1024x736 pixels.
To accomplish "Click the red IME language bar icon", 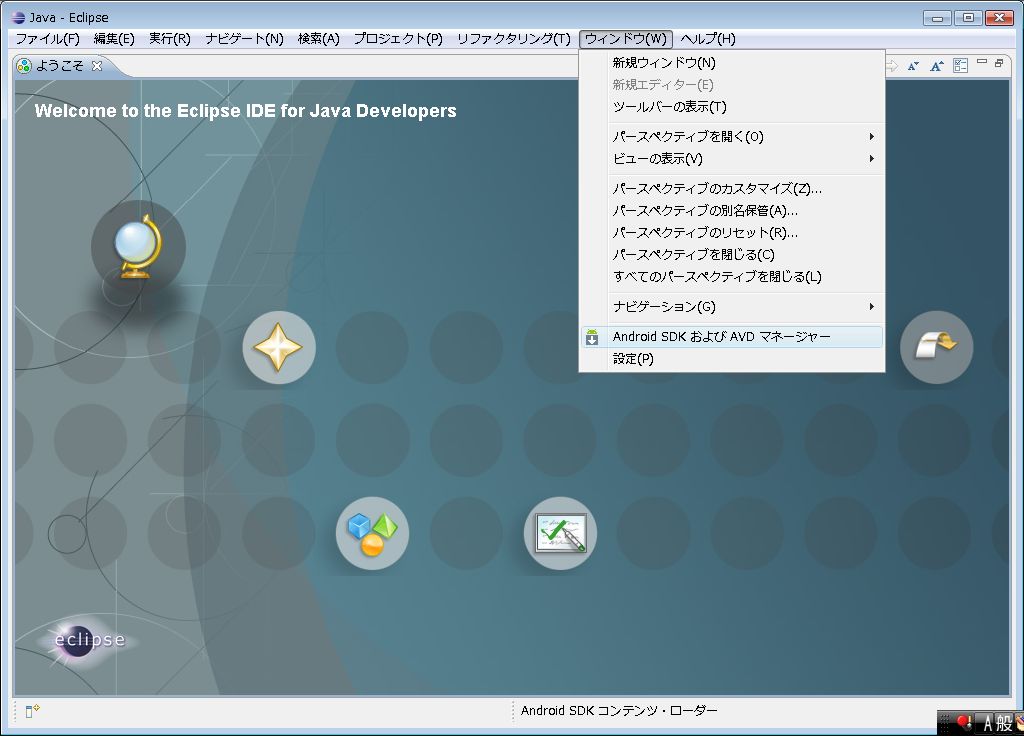I will click(964, 722).
